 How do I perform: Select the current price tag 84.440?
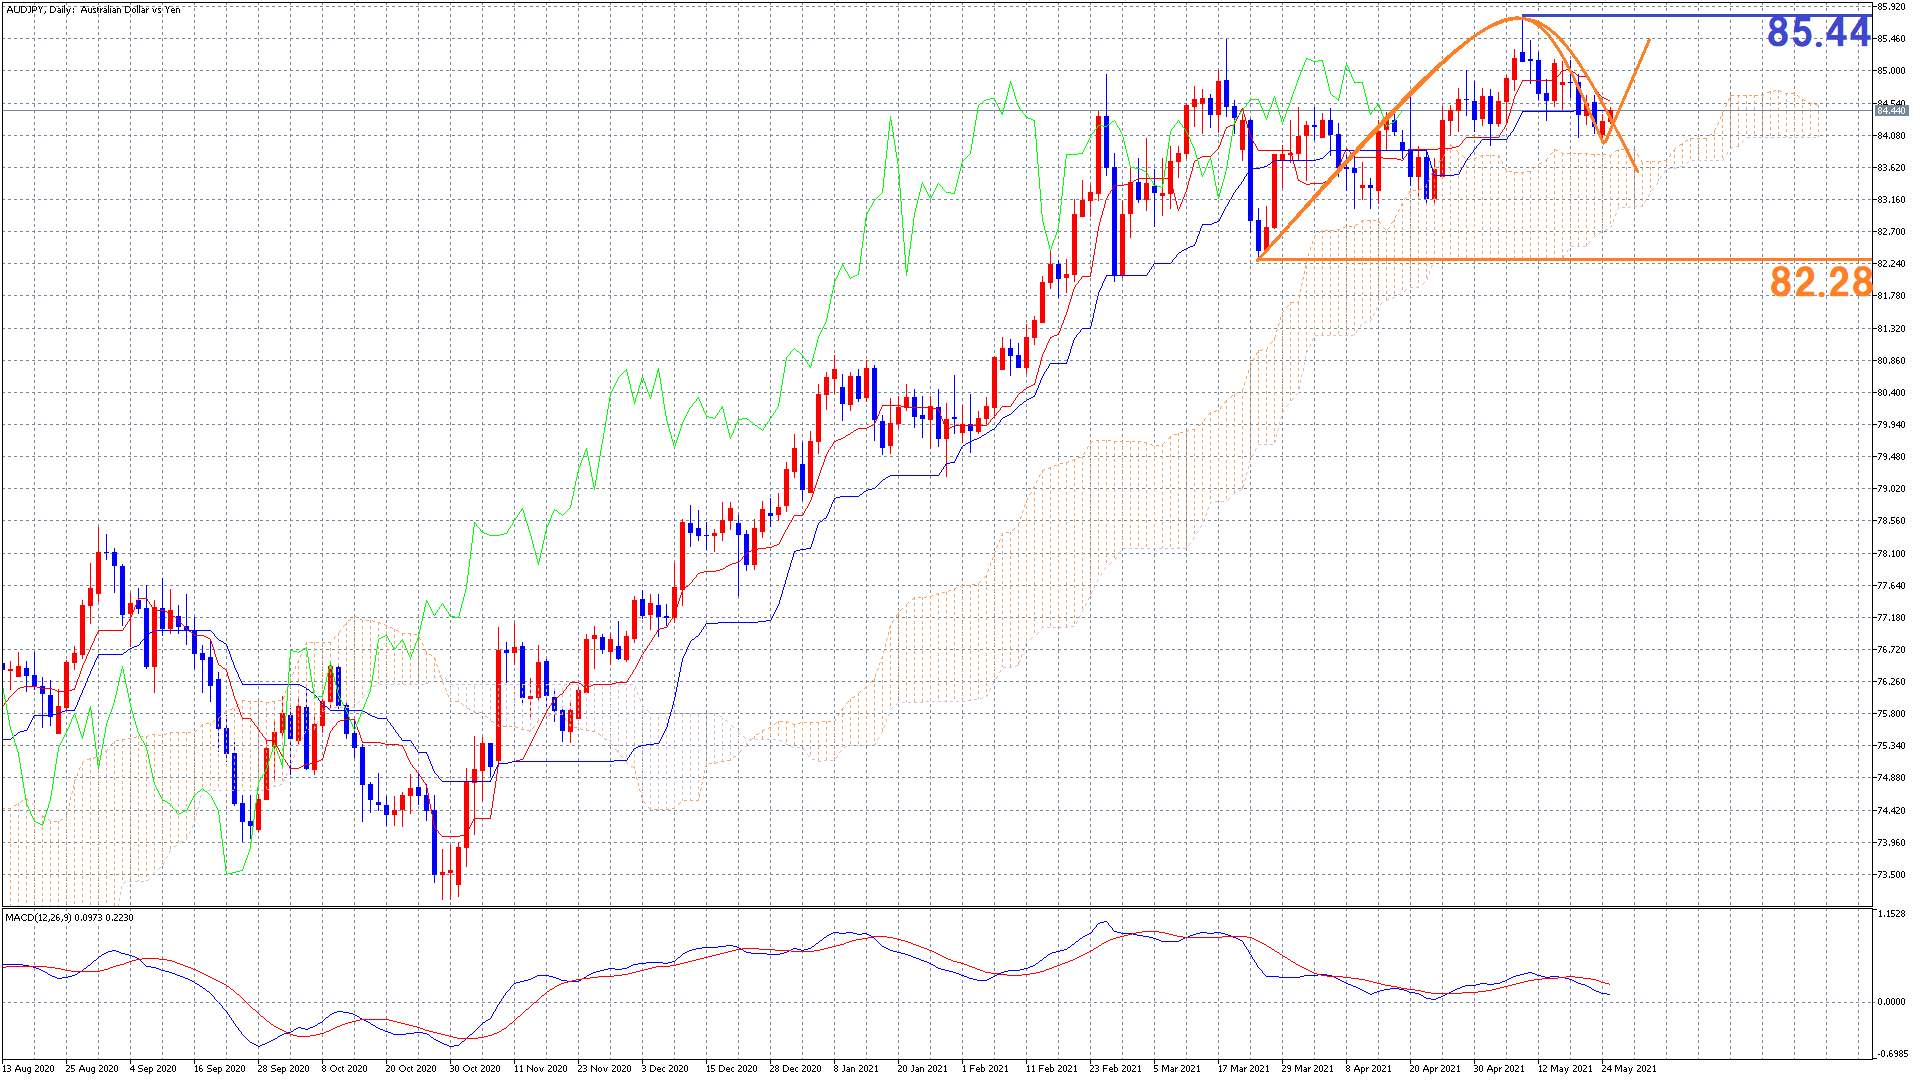1890,111
